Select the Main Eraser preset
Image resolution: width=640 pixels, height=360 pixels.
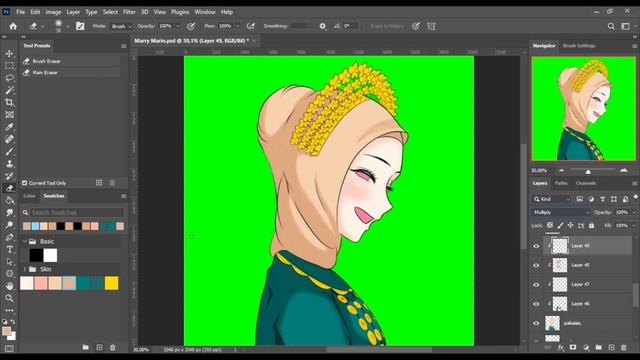(71, 73)
